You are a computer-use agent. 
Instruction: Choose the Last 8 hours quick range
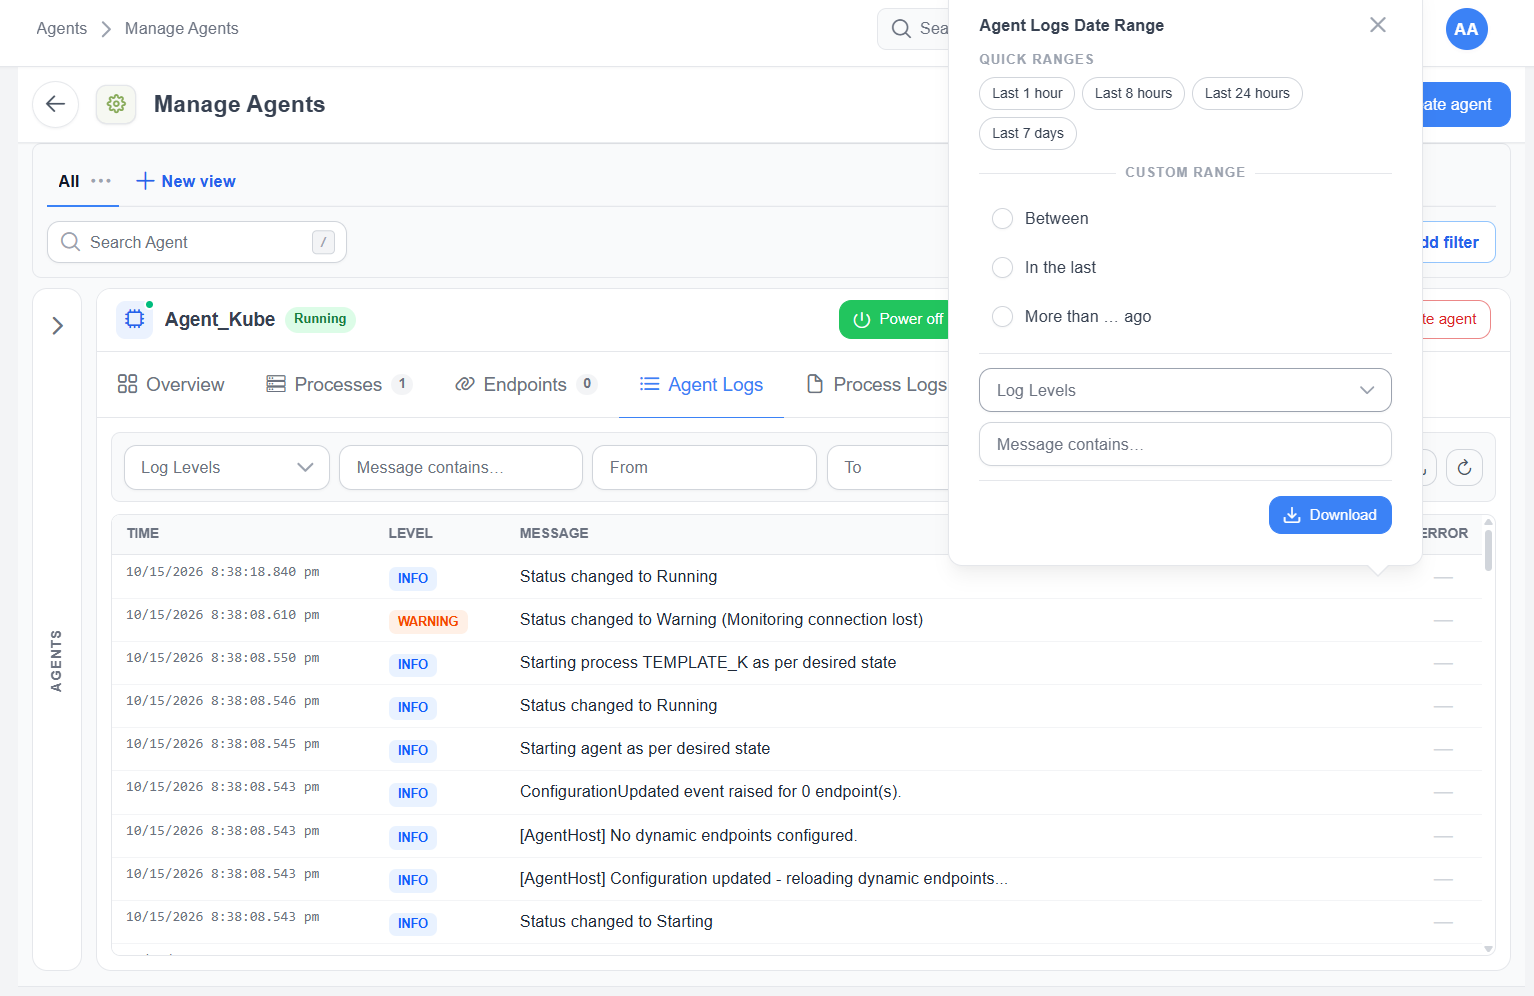(x=1133, y=93)
